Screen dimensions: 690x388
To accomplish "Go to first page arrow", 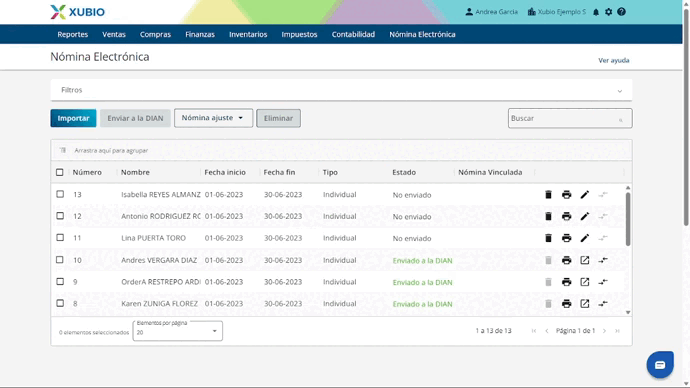I will click(x=534, y=331).
